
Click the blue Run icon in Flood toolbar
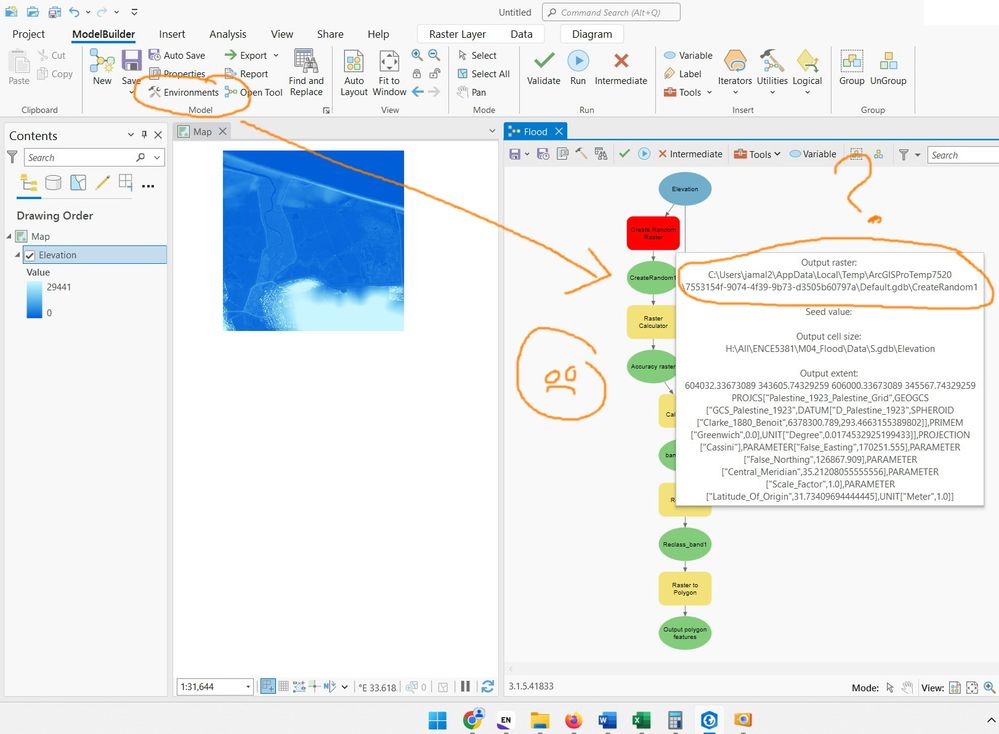click(644, 154)
